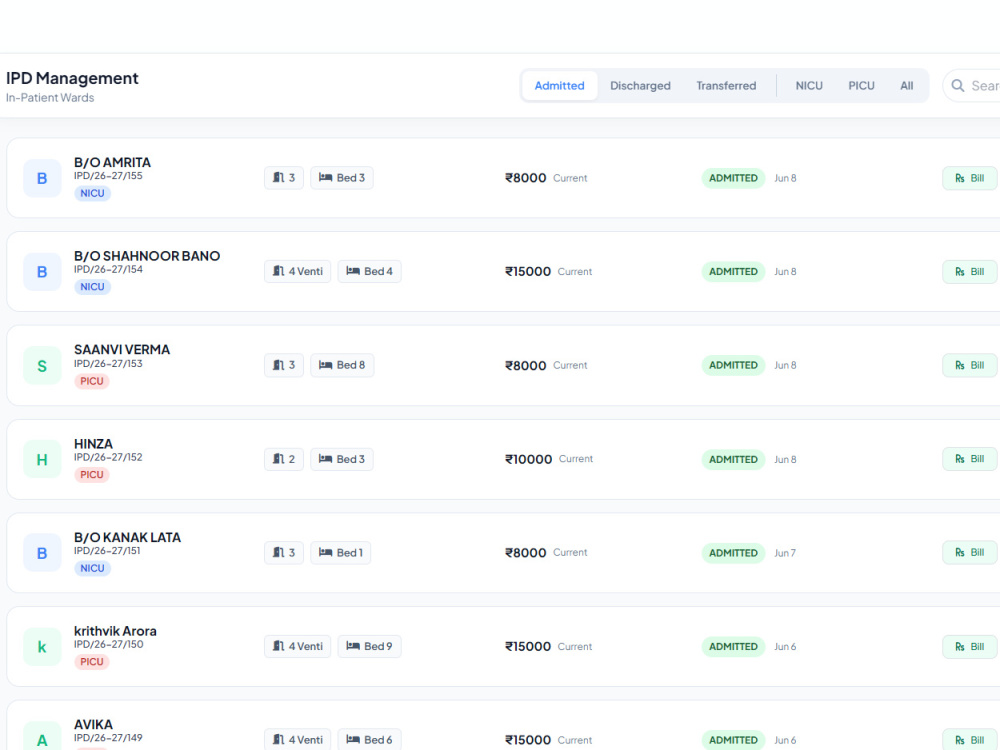
Task: Click Bed 4 badge for SHAHNOOR BANO
Action: coord(369,272)
